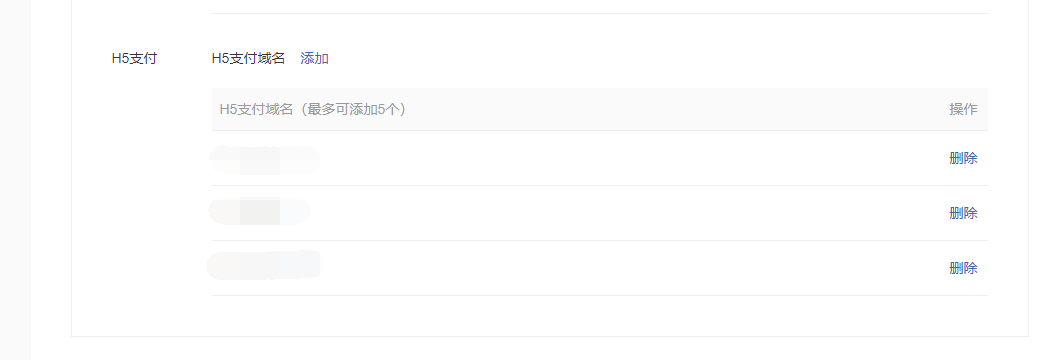
Task: Click the H5支付域名 field label
Action: pos(248,59)
